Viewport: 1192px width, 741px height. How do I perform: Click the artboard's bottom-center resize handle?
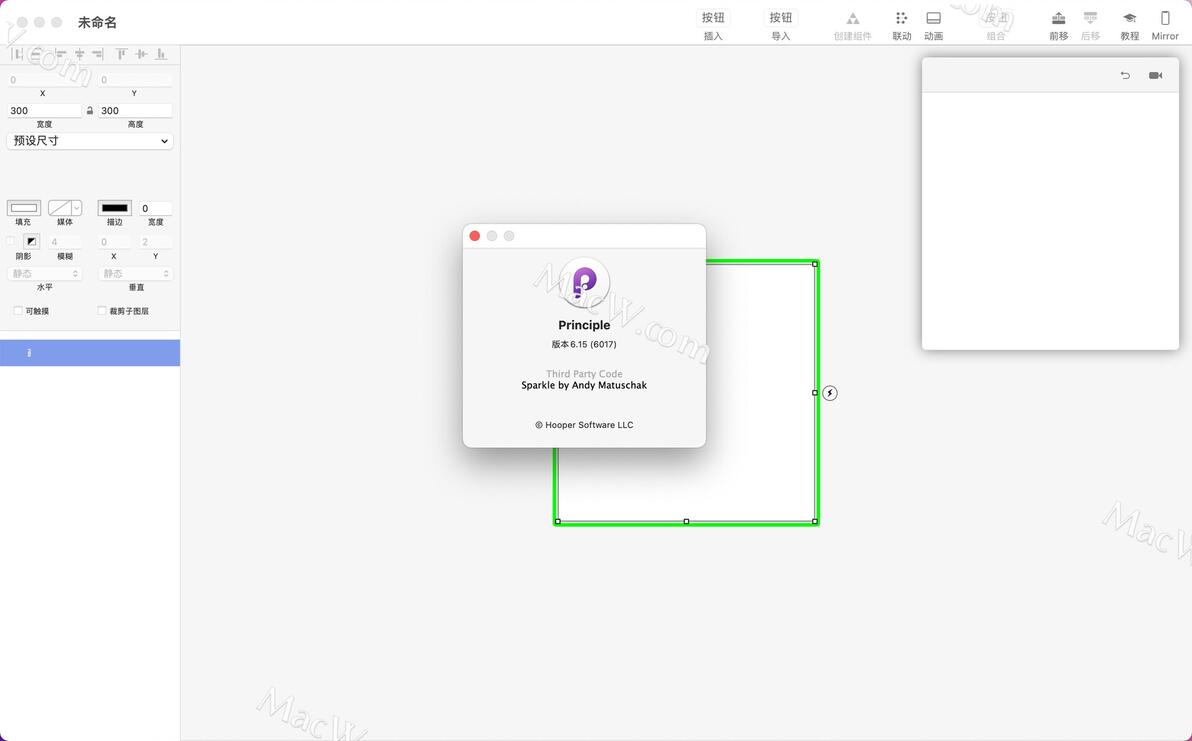[x=686, y=521]
